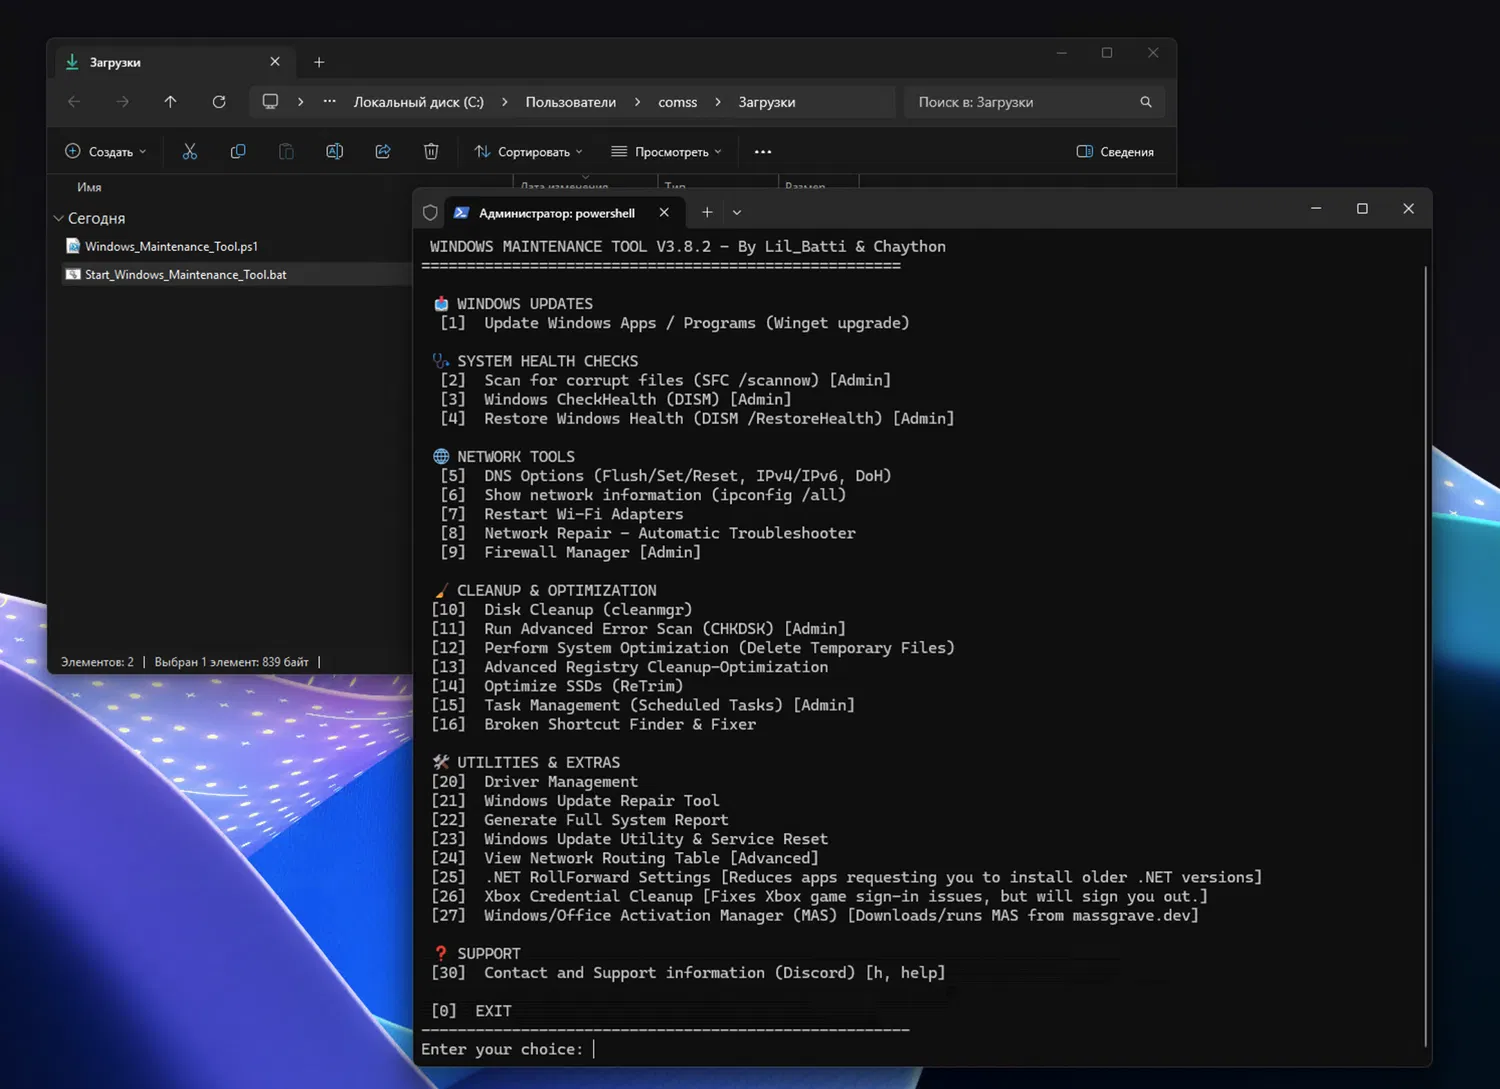Expand chevron after the This PC icon
The width and height of the screenshot is (1500, 1089).
point(300,102)
